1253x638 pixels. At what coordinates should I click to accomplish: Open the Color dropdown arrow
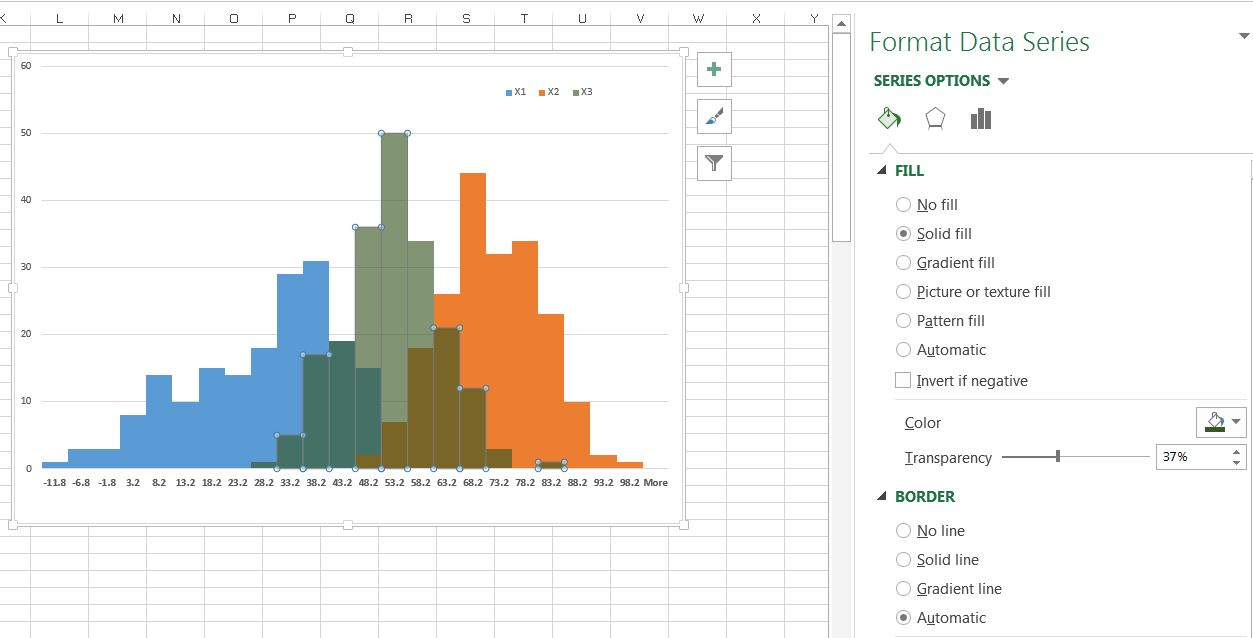1237,422
